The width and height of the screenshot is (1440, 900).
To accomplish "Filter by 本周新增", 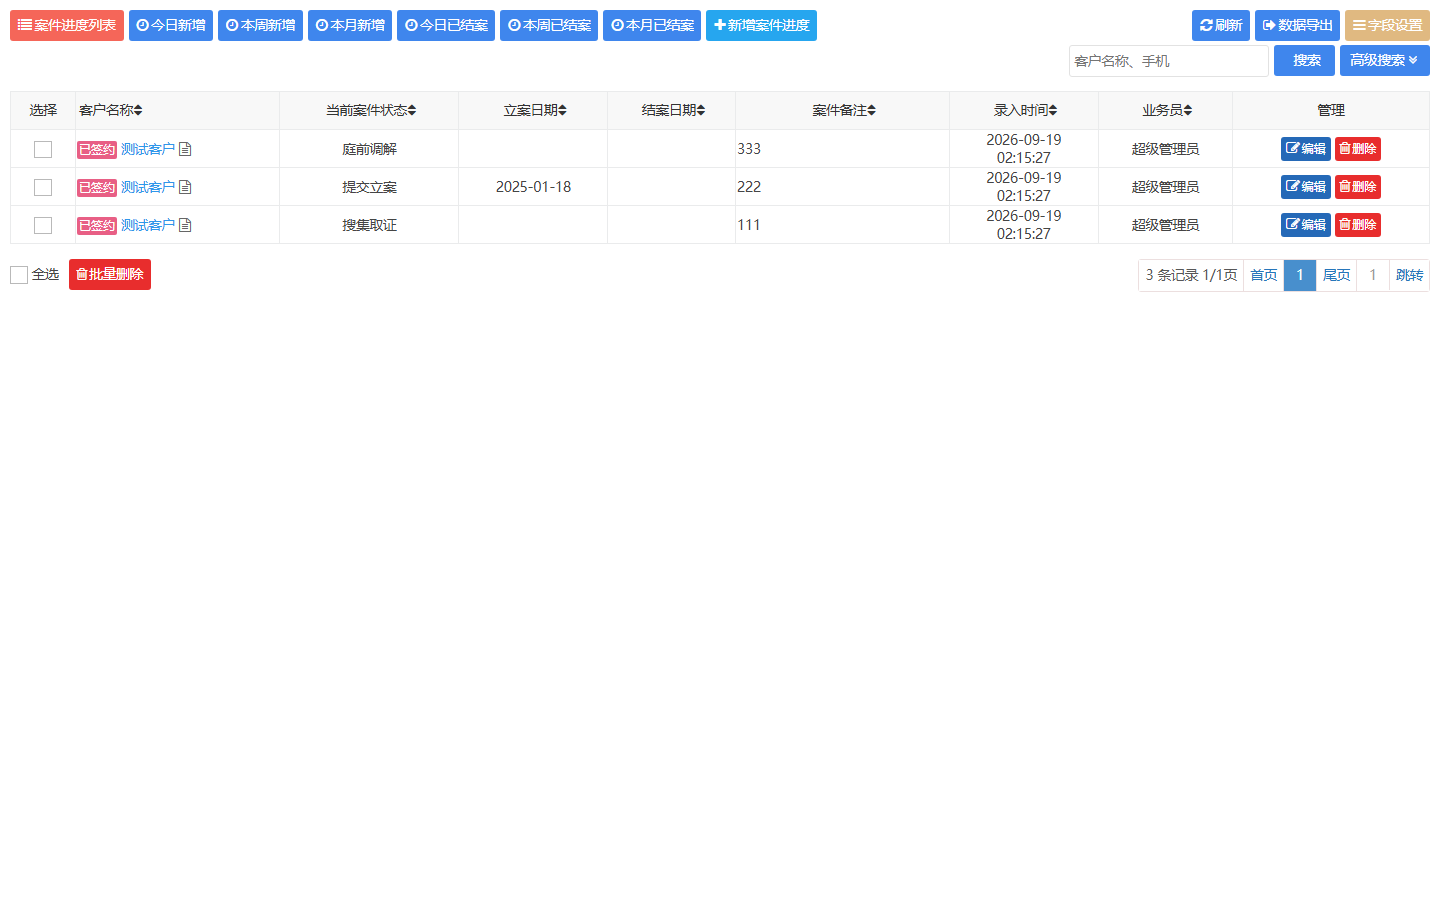I will [260, 25].
